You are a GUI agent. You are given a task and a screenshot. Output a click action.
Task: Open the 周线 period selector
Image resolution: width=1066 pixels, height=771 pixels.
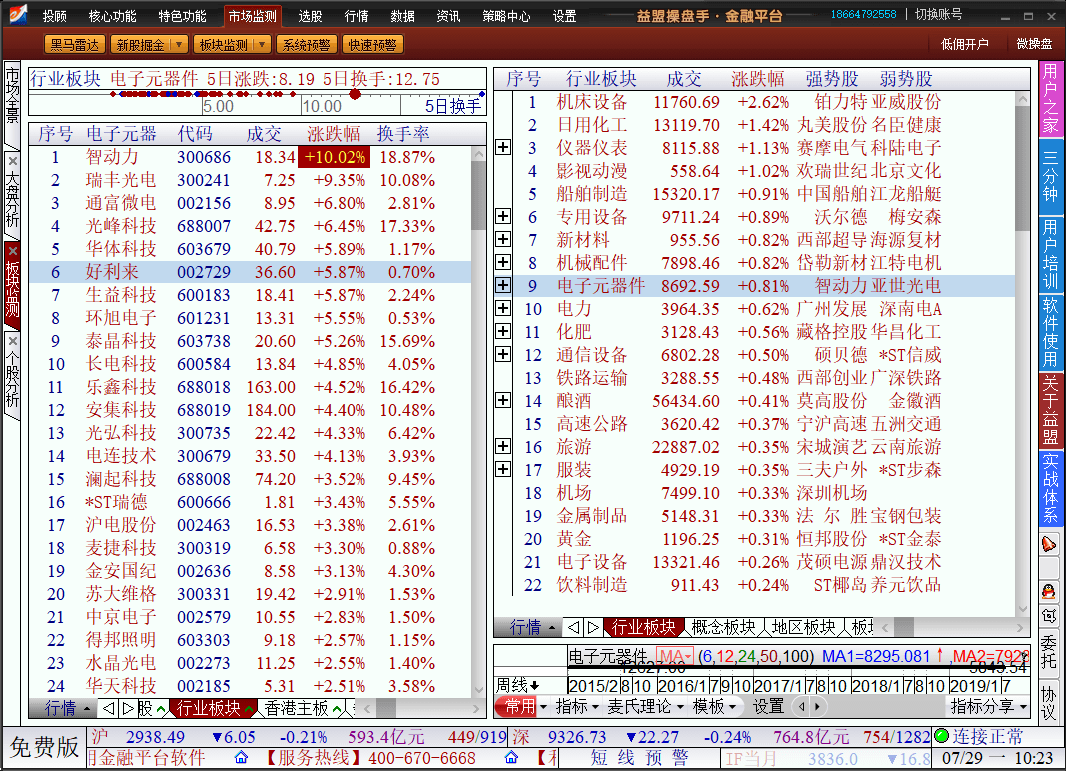tap(517, 685)
